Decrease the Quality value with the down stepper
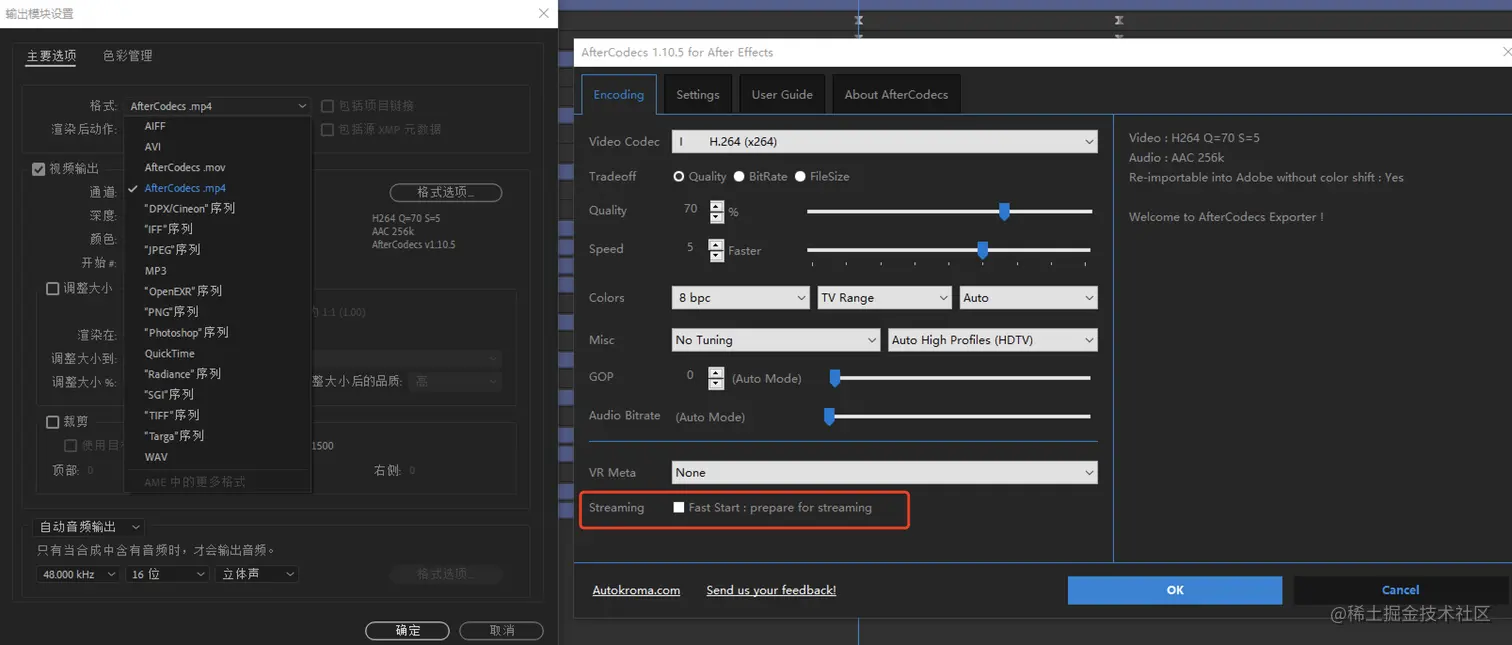 pos(716,217)
